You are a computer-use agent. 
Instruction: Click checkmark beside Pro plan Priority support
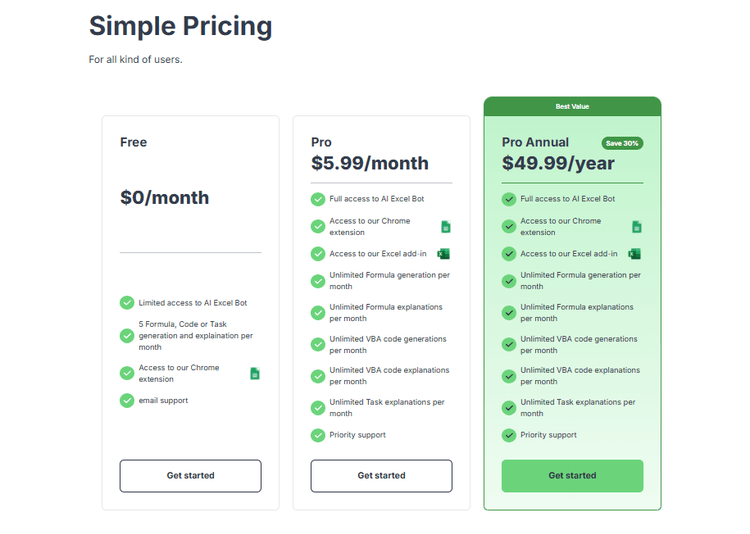[x=318, y=435]
